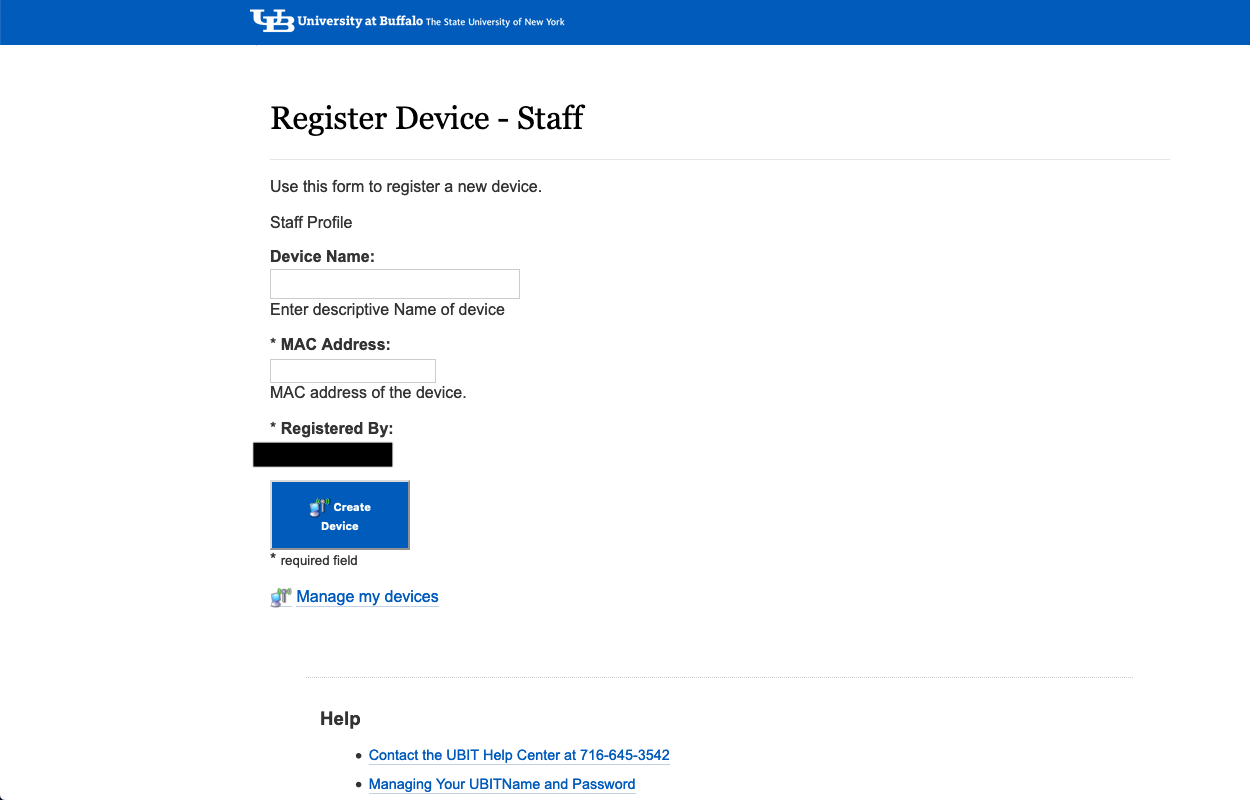Click the device icon on Create Device button
The image size is (1250, 800).
(x=319, y=507)
